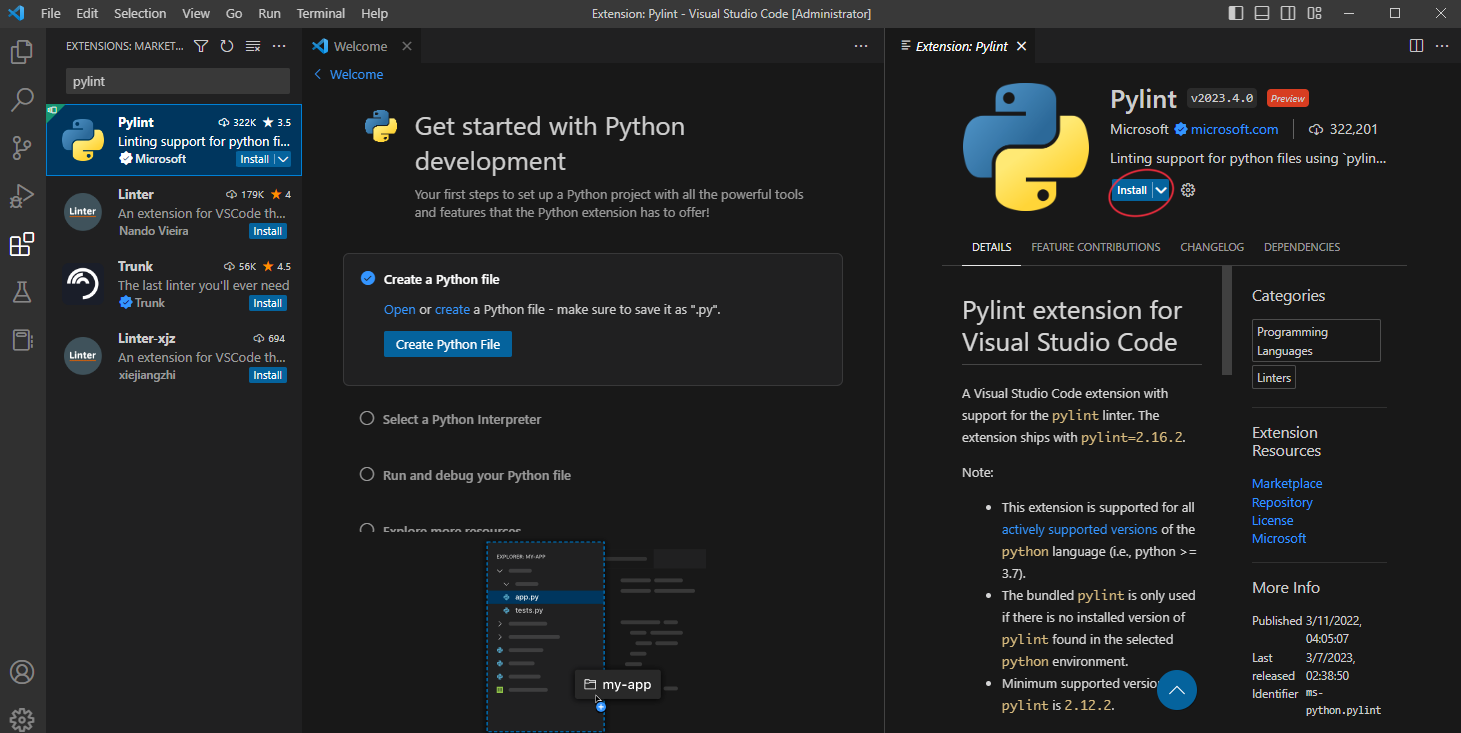Image resolution: width=1461 pixels, height=733 pixels.
Task: Click the extensions search field containing 'pylint'
Action: click(x=178, y=81)
